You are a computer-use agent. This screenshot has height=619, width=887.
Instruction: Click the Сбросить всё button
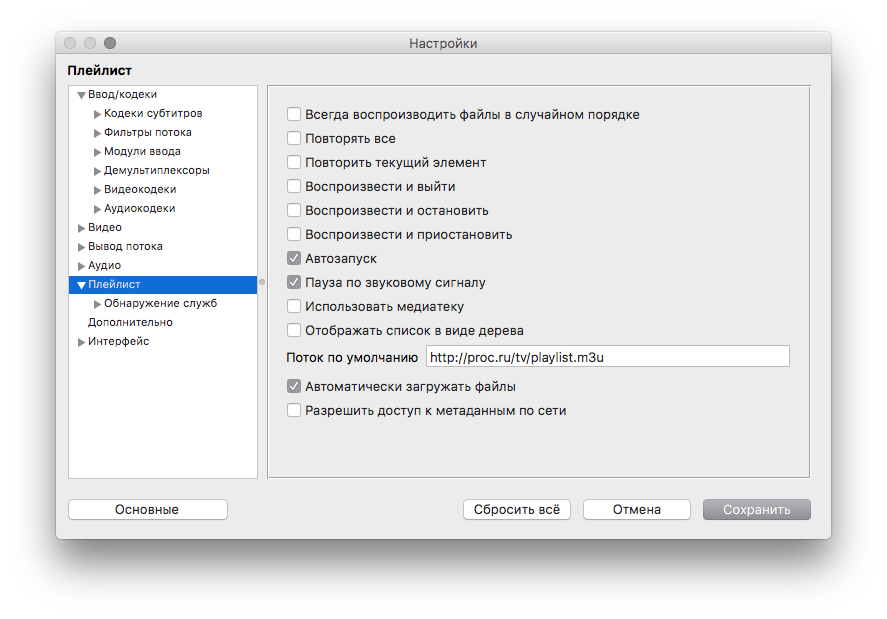click(516, 509)
